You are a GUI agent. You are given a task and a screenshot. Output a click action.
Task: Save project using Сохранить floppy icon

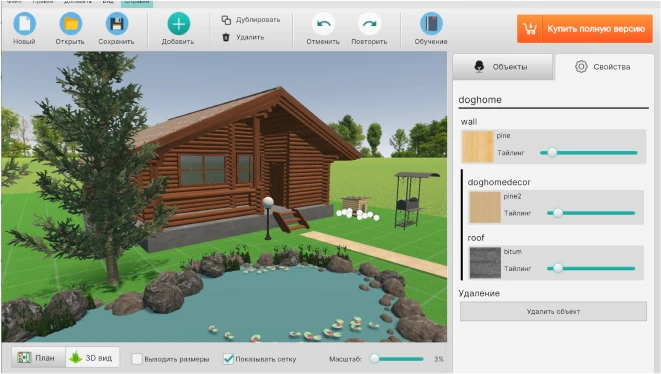[116, 24]
